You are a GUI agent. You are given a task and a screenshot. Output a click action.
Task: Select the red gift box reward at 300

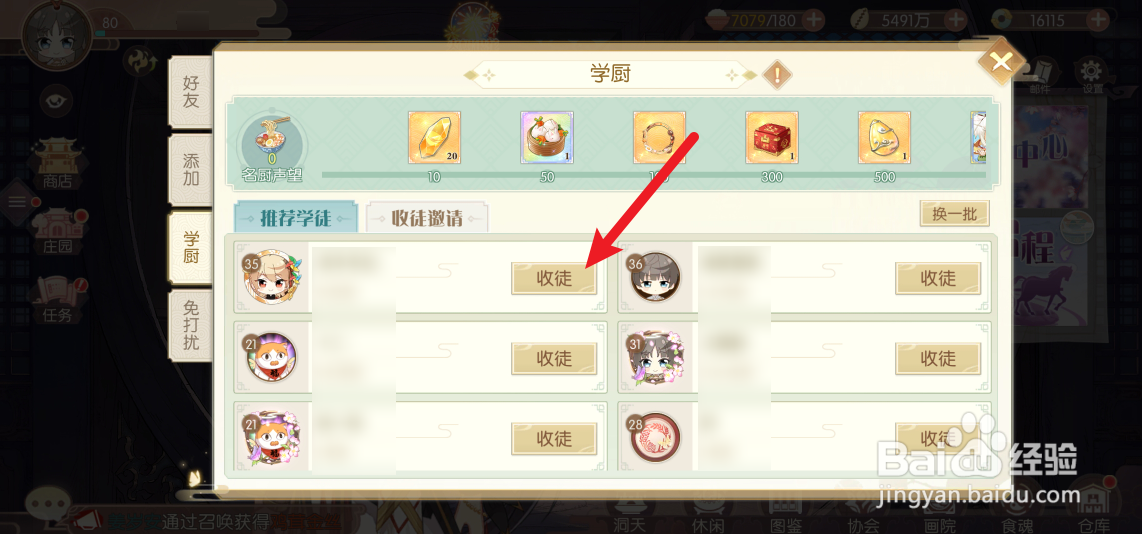(x=771, y=138)
